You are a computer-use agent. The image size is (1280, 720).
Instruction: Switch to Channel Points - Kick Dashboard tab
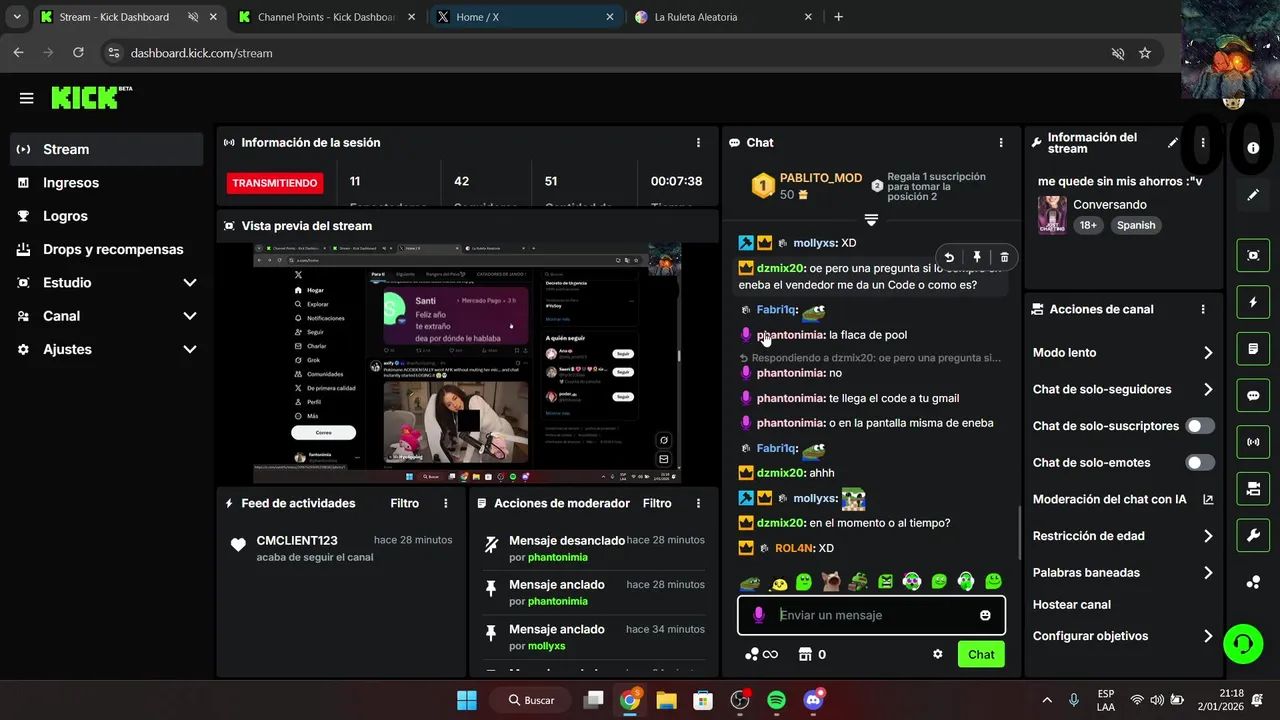[325, 17]
